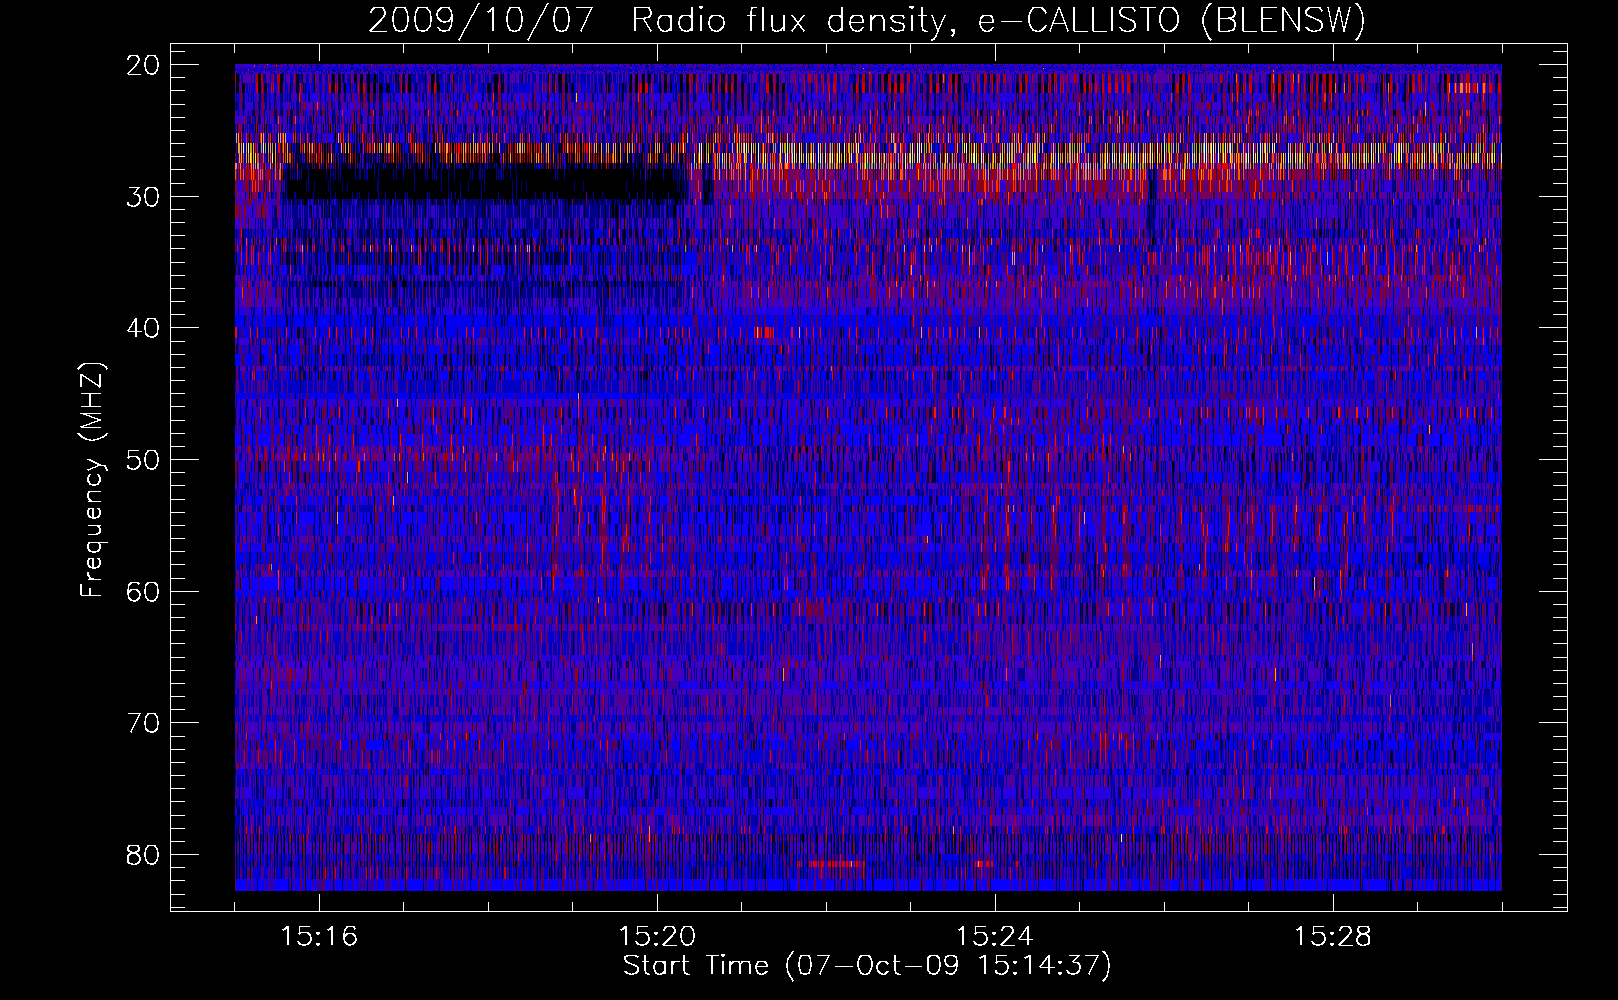
Task: Click the short red streak near 81 MHz
Action: (836, 864)
